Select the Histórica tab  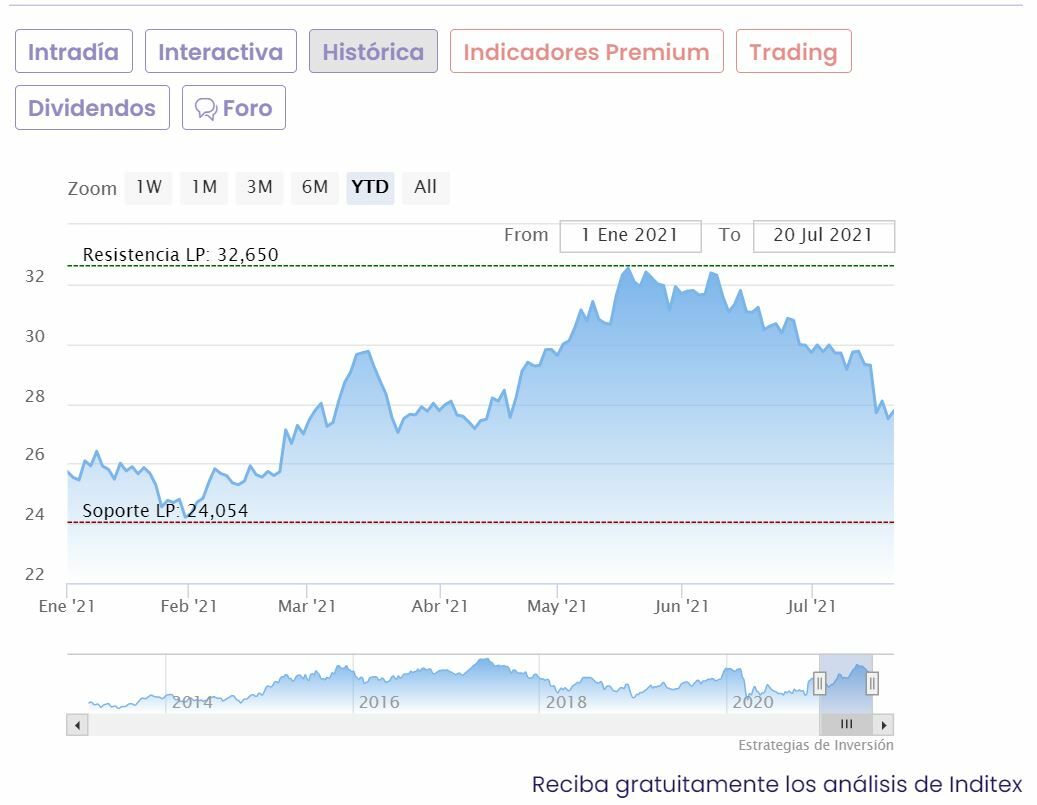click(373, 52)
